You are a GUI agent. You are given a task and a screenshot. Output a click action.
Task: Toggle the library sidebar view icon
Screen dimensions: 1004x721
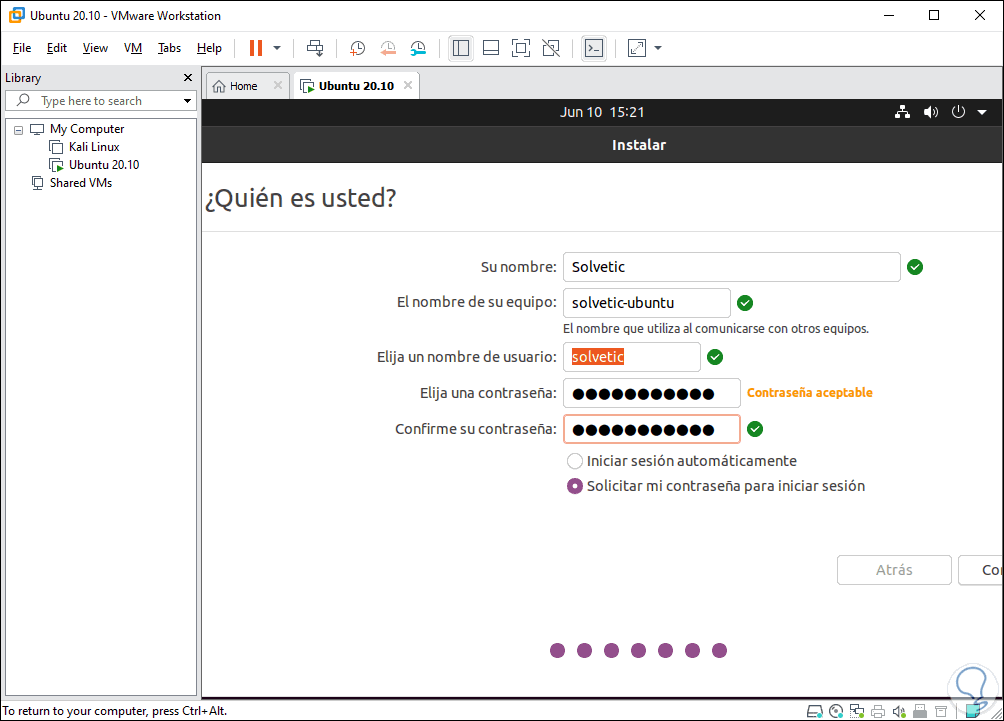tap(461, 48)
